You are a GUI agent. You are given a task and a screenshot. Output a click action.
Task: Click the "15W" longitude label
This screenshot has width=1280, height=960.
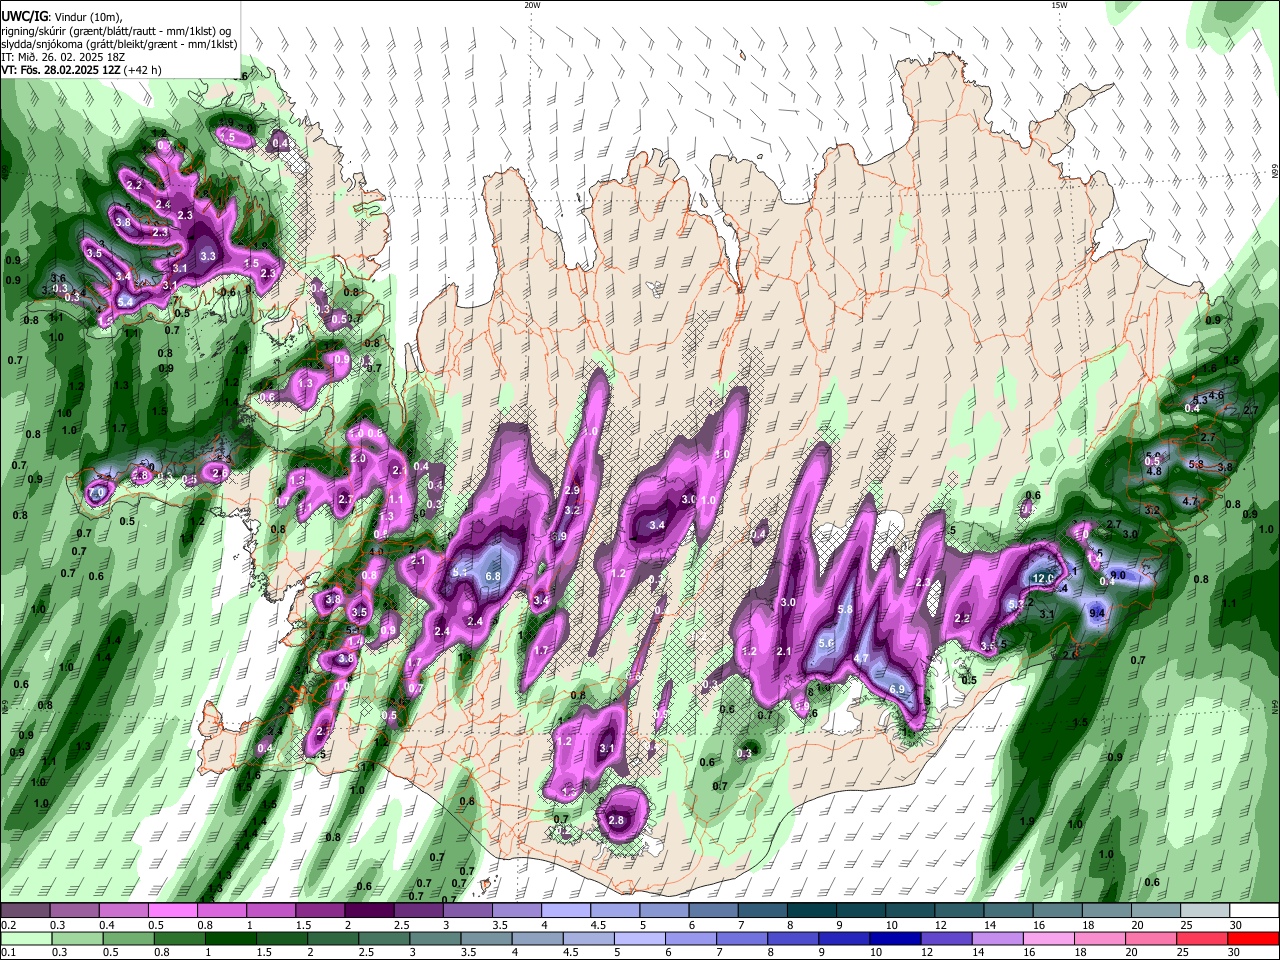[1059, 5]
